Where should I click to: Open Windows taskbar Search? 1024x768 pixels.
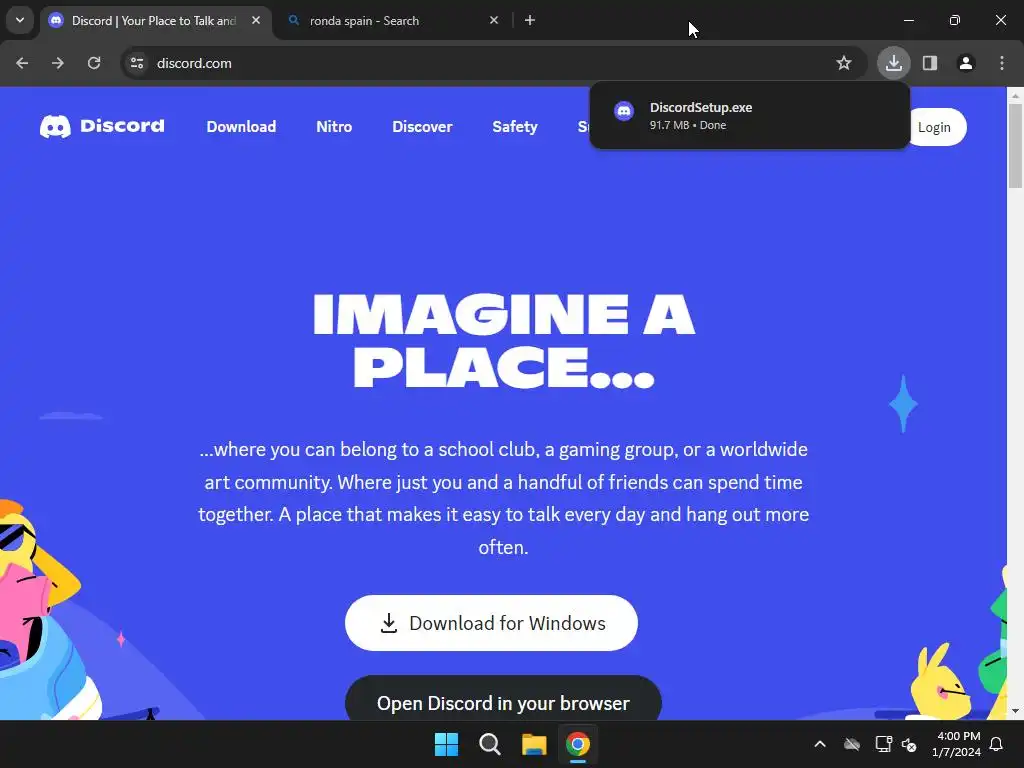point(490,744)
